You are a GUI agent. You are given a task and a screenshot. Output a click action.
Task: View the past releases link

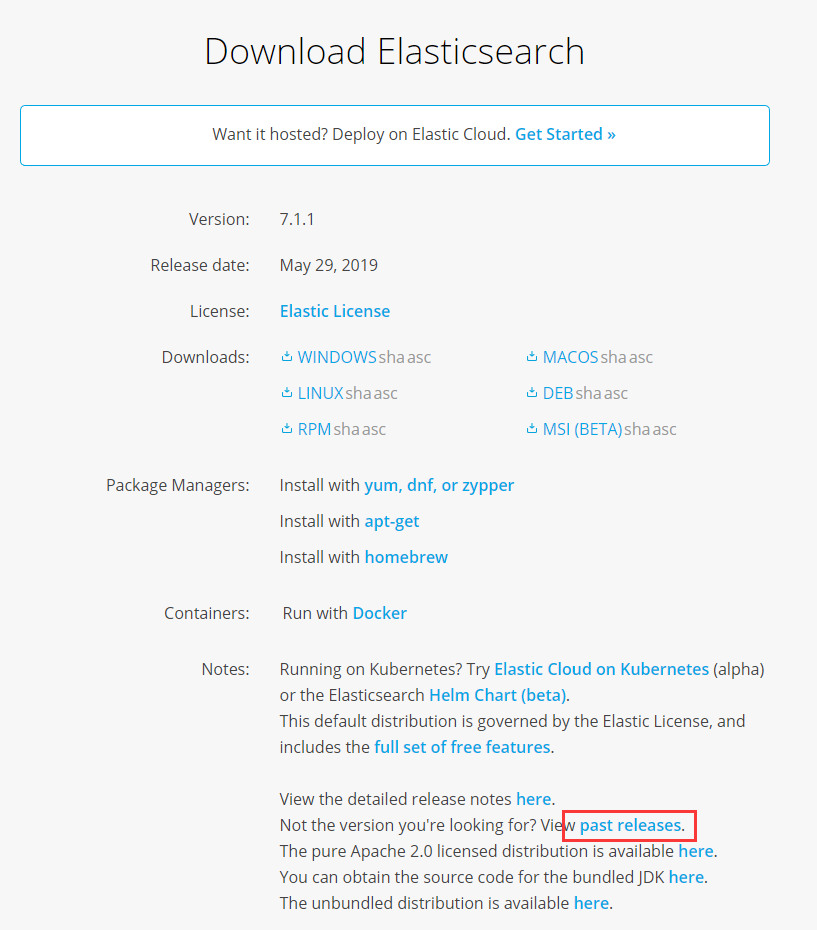pyautogui.click(x=630, y=826)
